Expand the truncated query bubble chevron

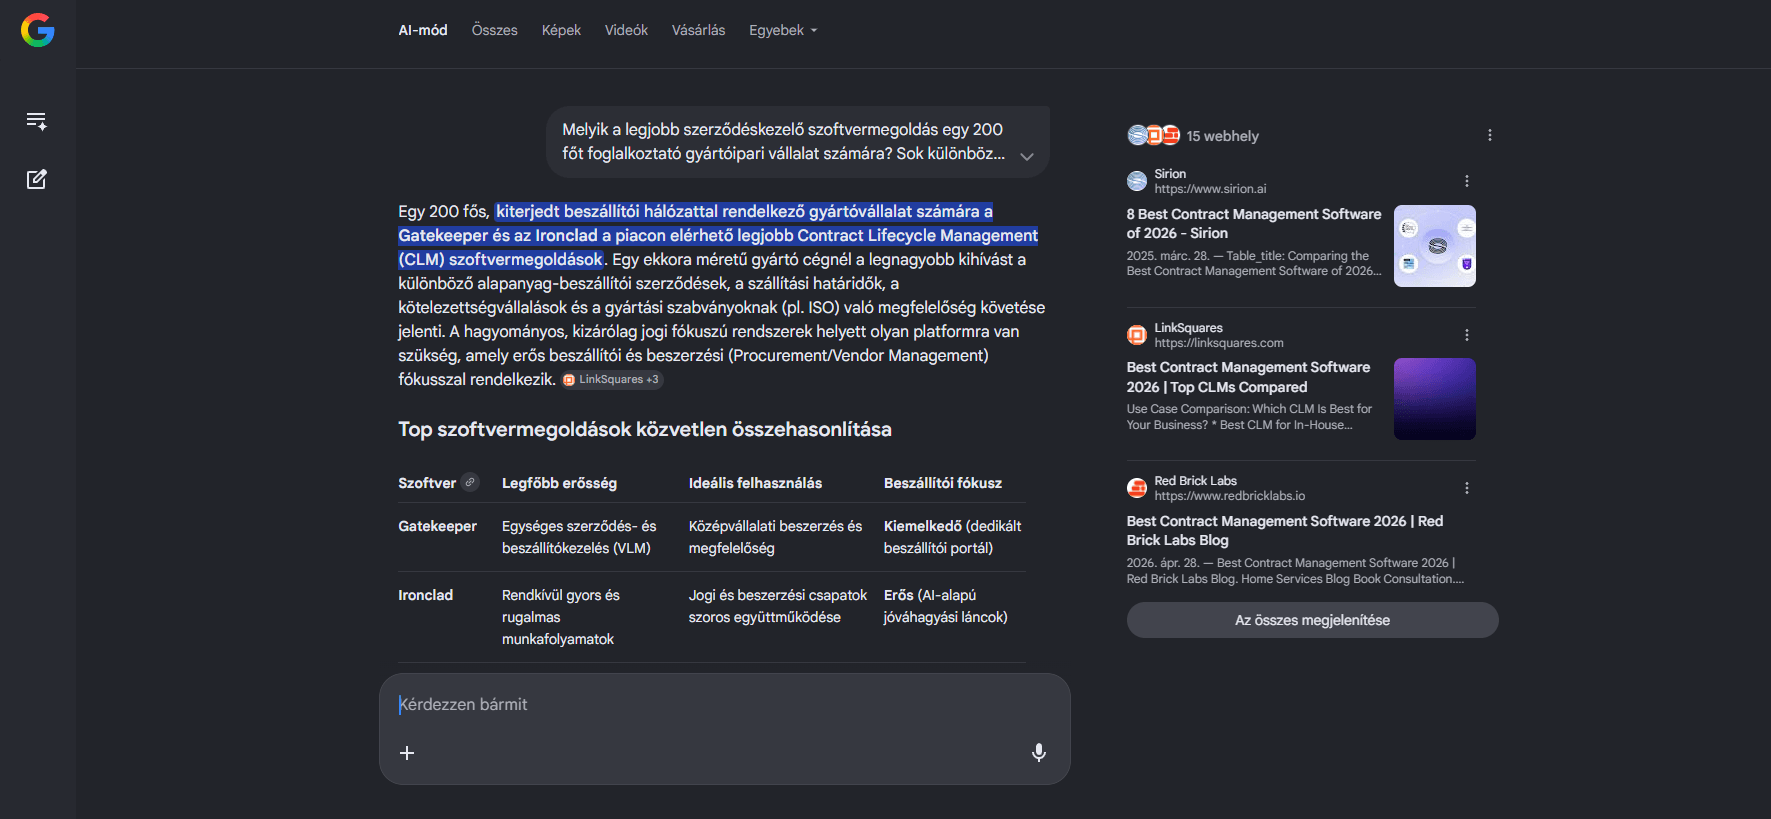click(x=1027, y=156)
